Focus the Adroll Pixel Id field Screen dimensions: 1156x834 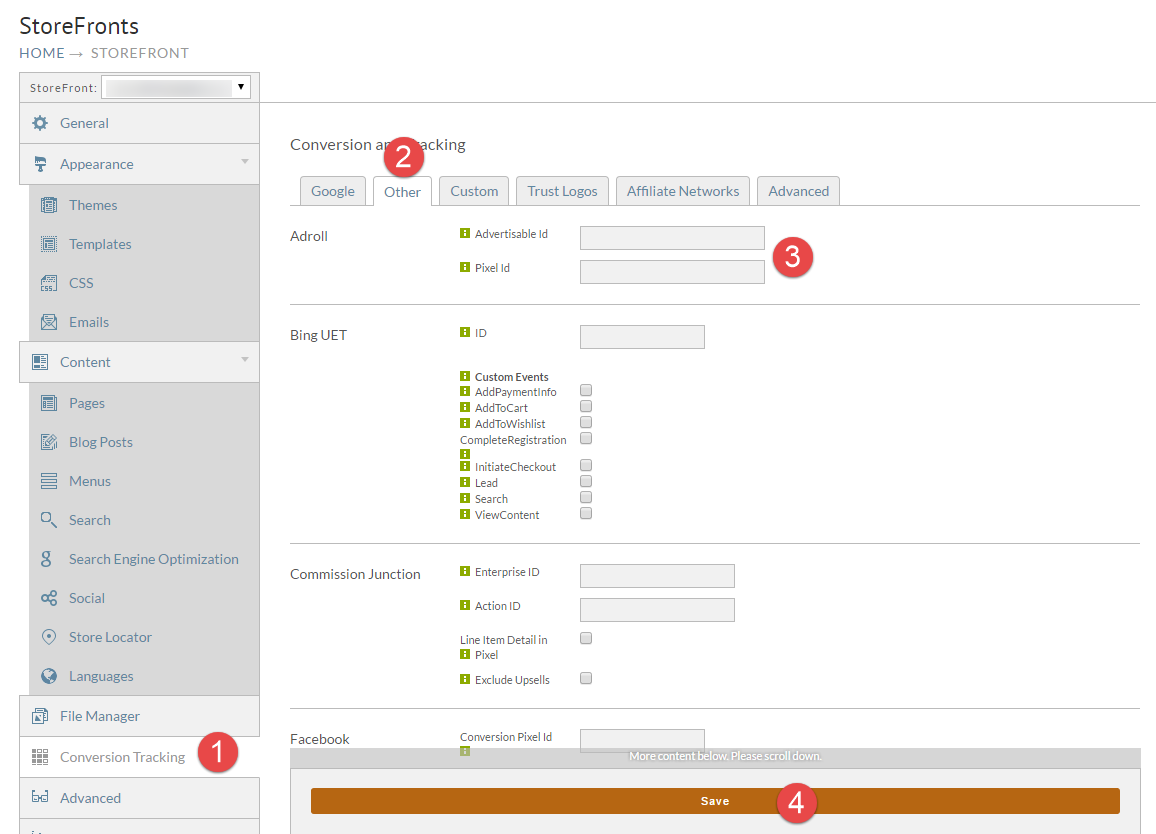tap(672, 272)
